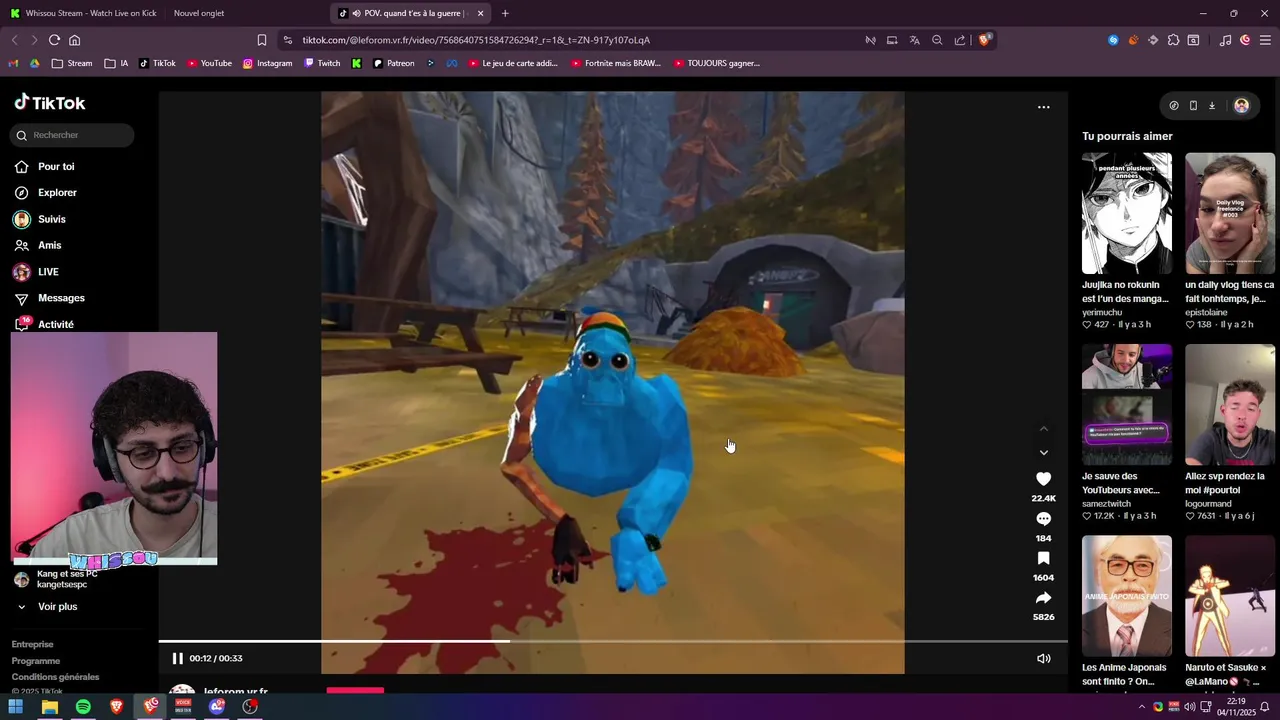Open the Programme footer link

tap(36, 661)
